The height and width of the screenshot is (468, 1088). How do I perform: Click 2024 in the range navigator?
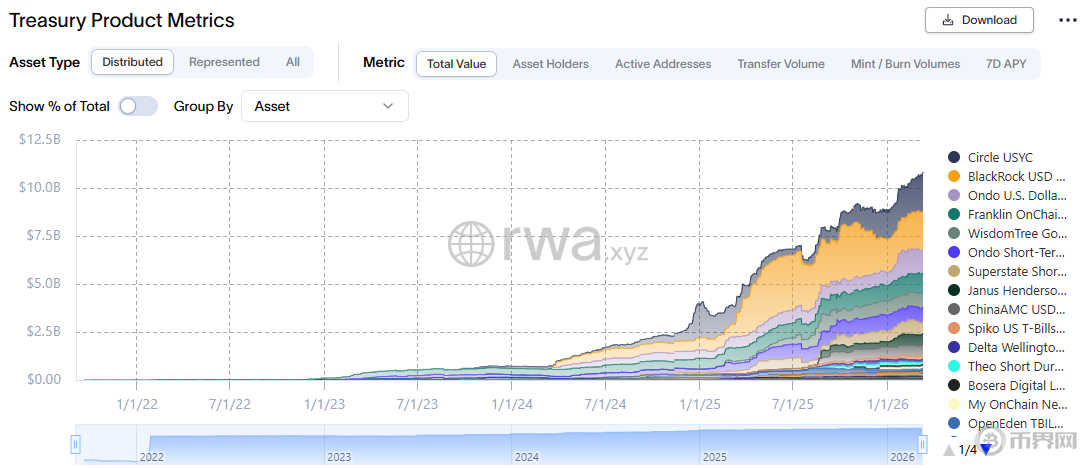point(527,458)
